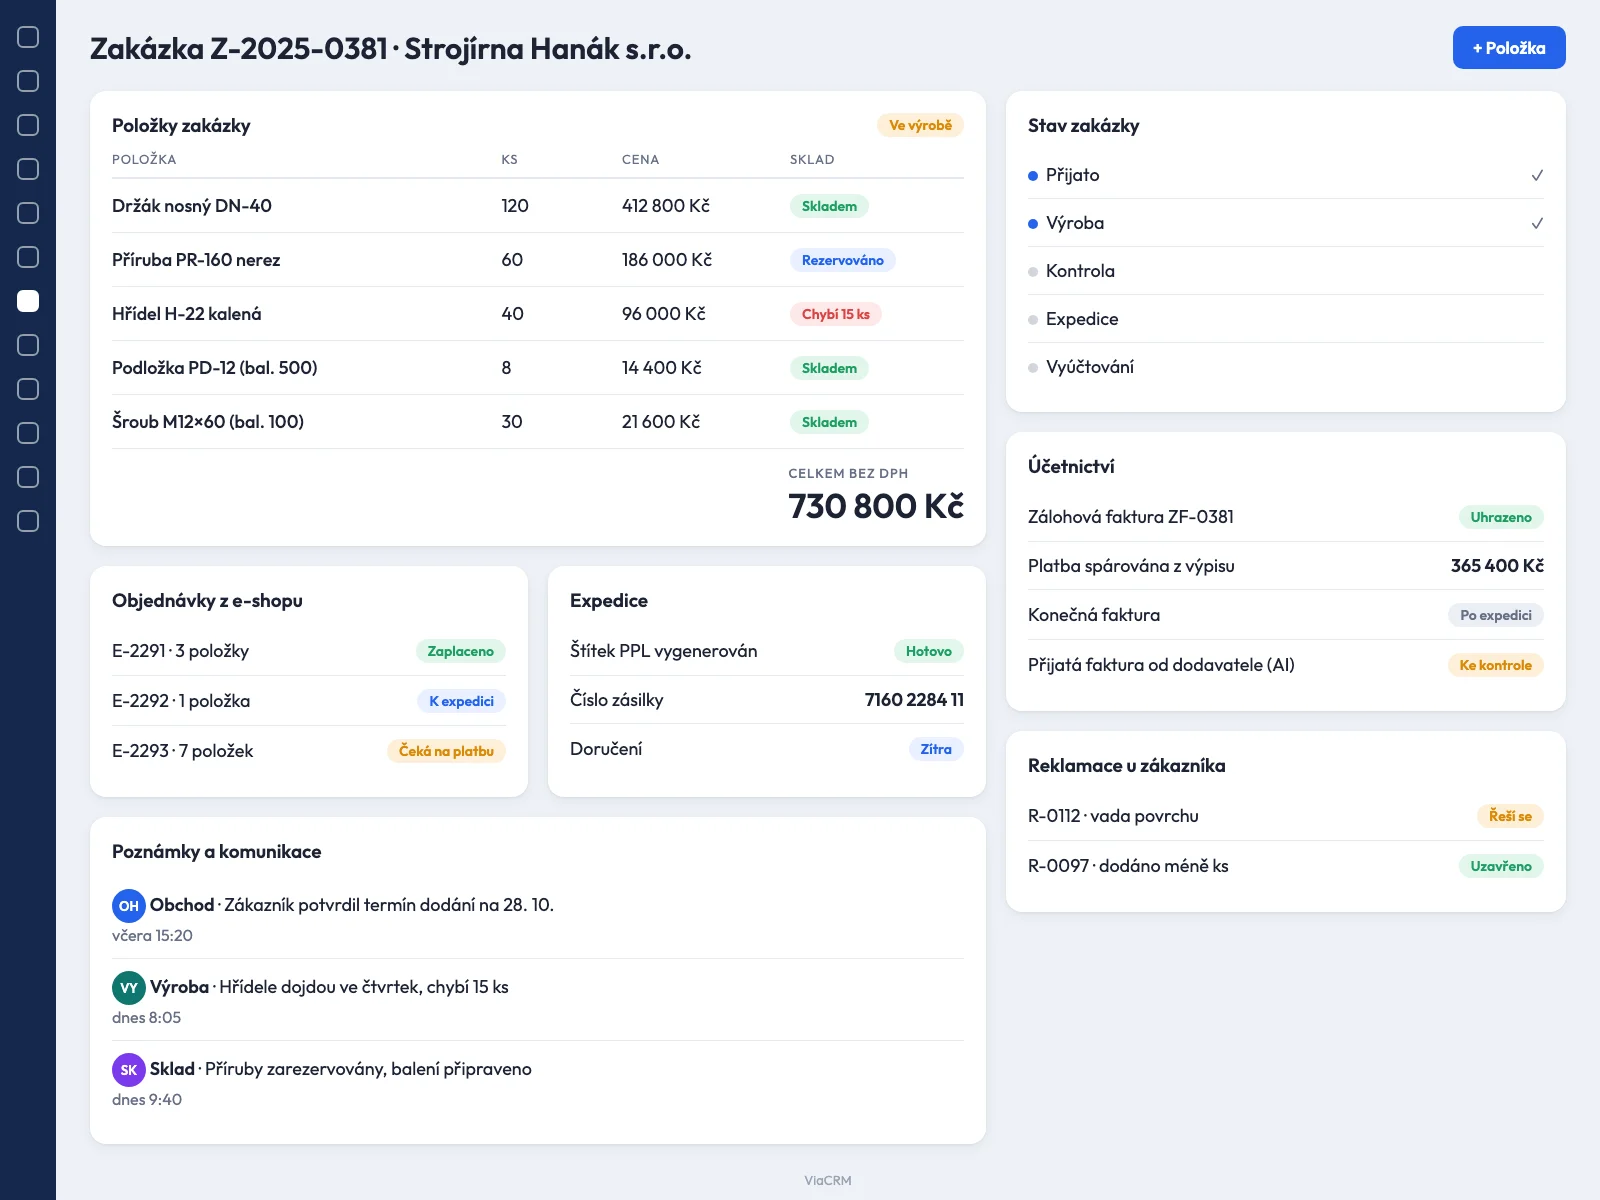Click the Řeší se badge
Screen dimensions: 1600x1200
coord(1510,816)
